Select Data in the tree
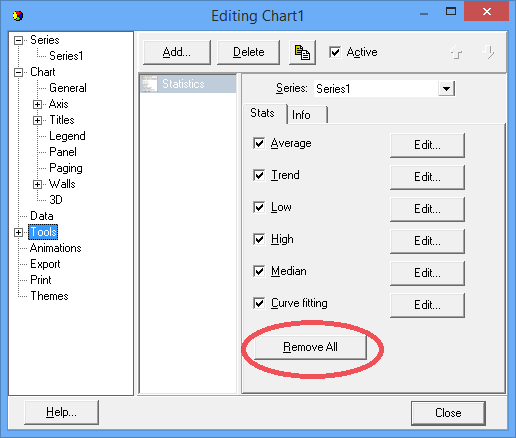 [42, 216]
